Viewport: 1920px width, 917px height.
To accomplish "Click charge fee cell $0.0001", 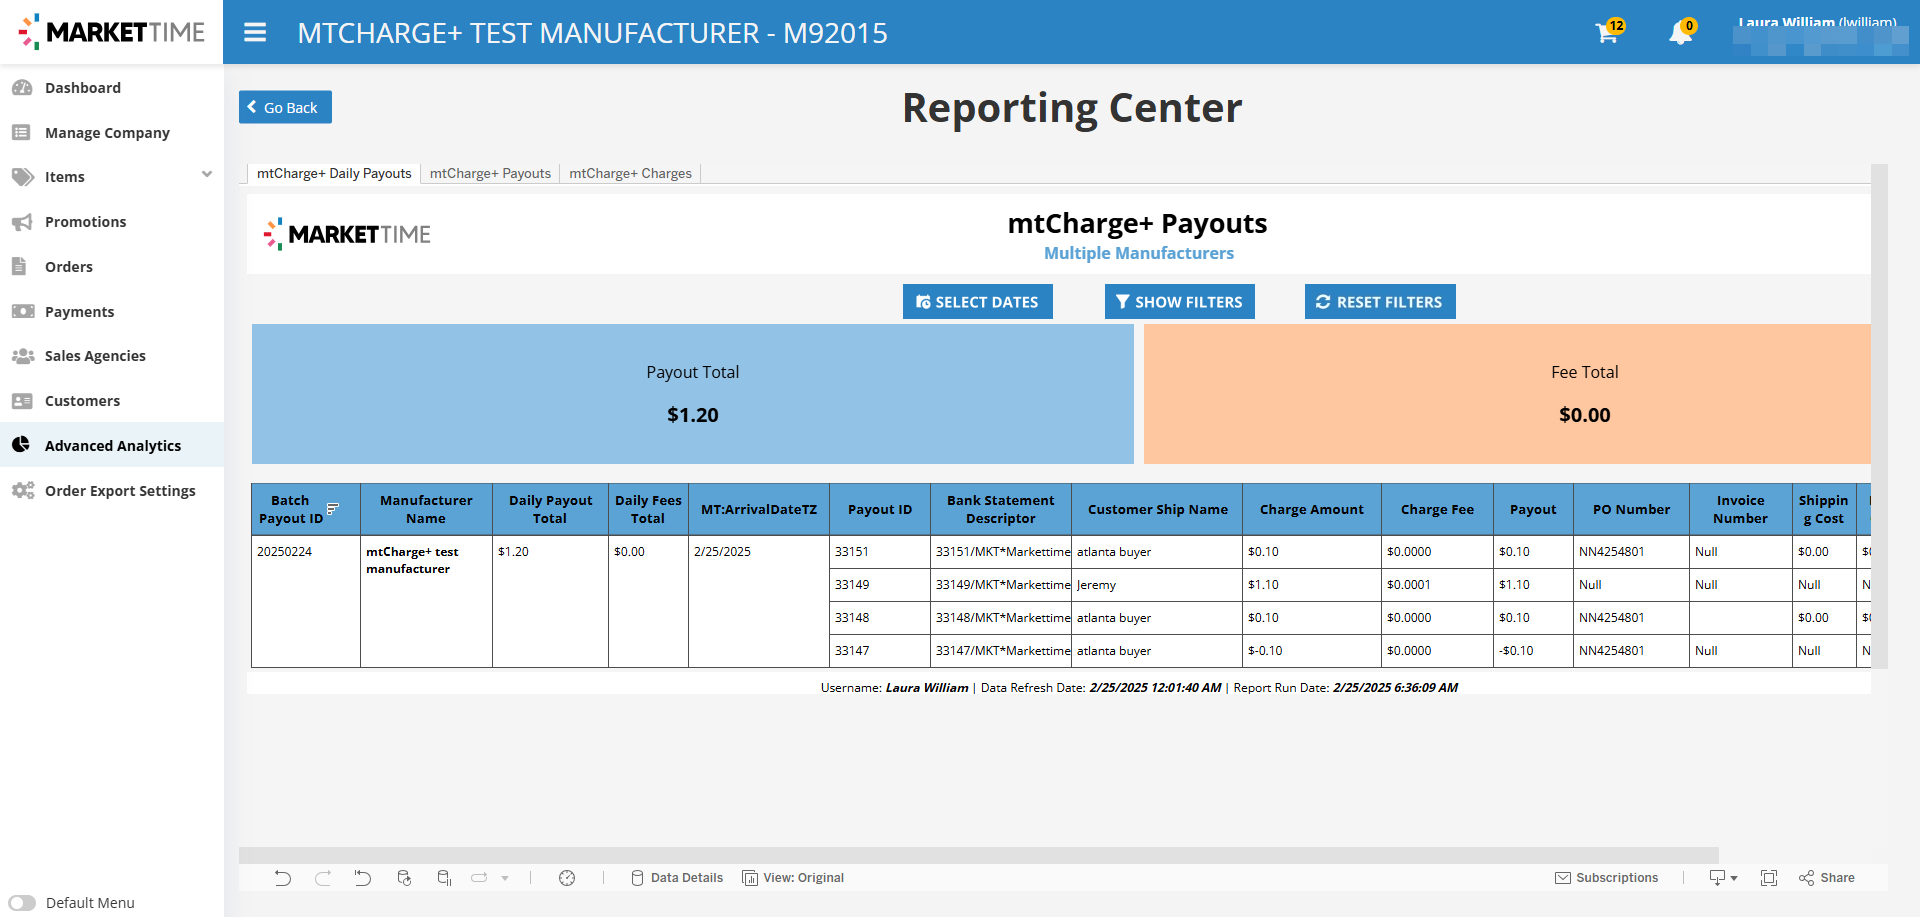I will 1437,585.
